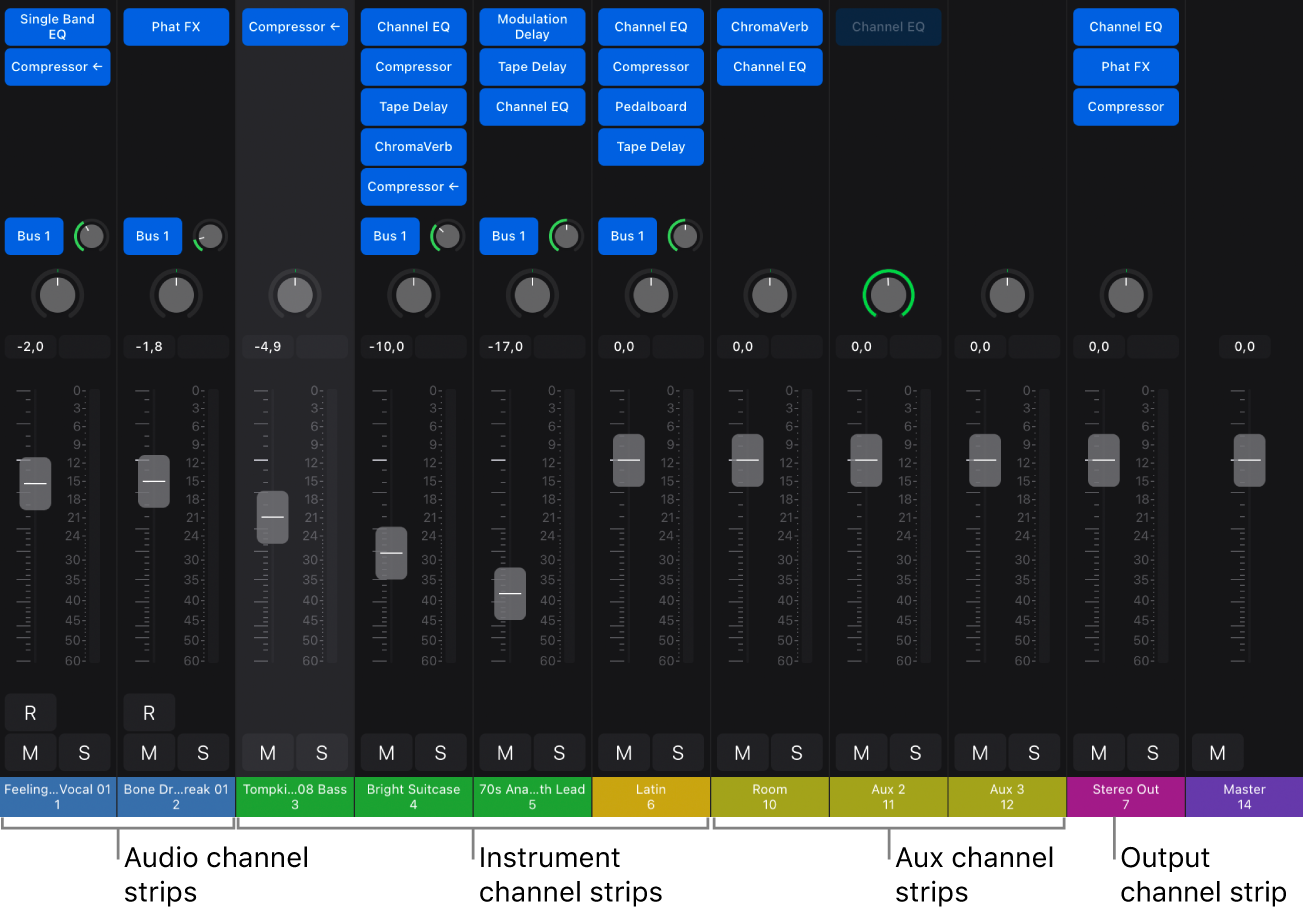Open ChromaVerb on the Room aux strip

pos(770,27)
